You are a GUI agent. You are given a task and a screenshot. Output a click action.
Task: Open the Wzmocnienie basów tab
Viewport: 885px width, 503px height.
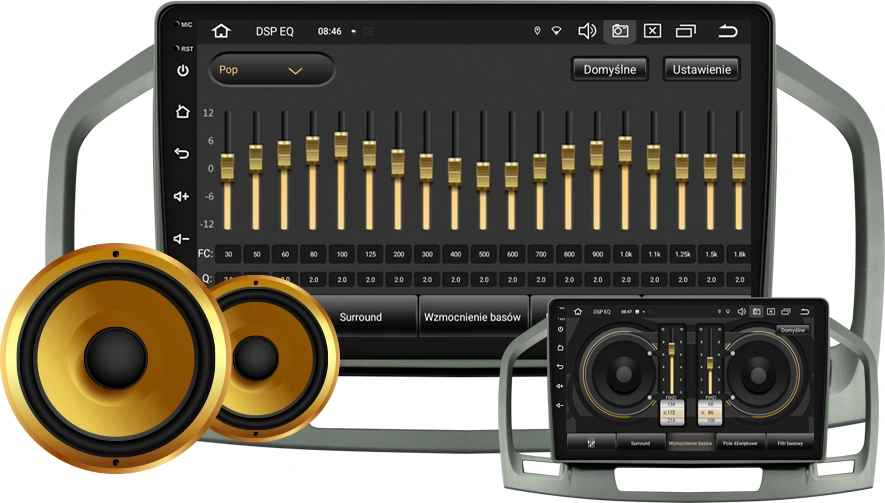pyautogui.click(x=472, y=317)
